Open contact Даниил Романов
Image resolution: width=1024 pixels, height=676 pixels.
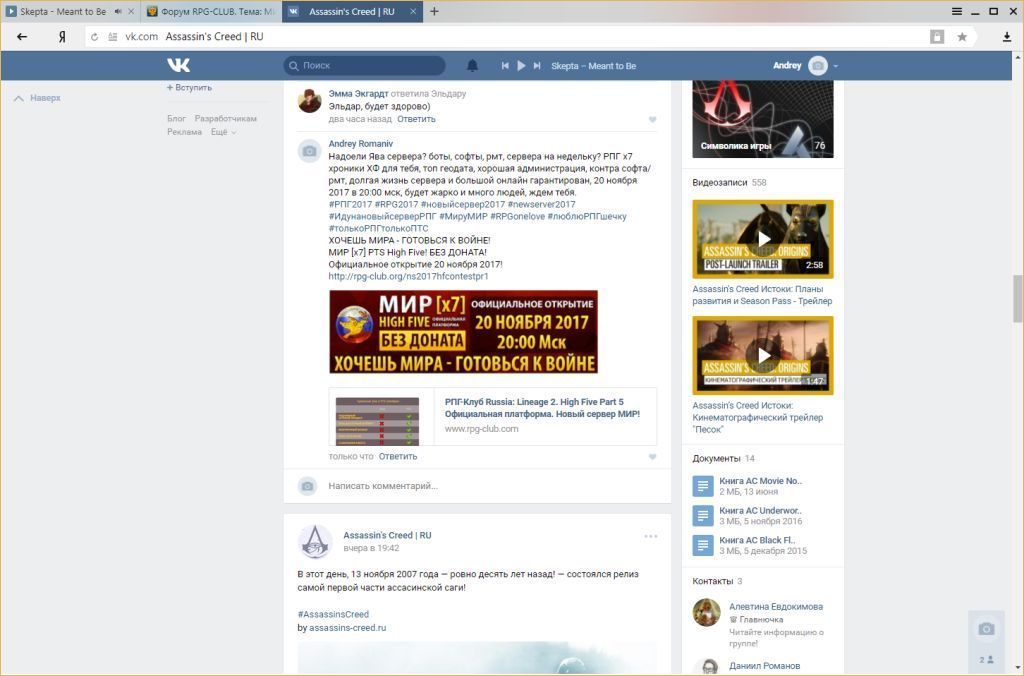764,666
